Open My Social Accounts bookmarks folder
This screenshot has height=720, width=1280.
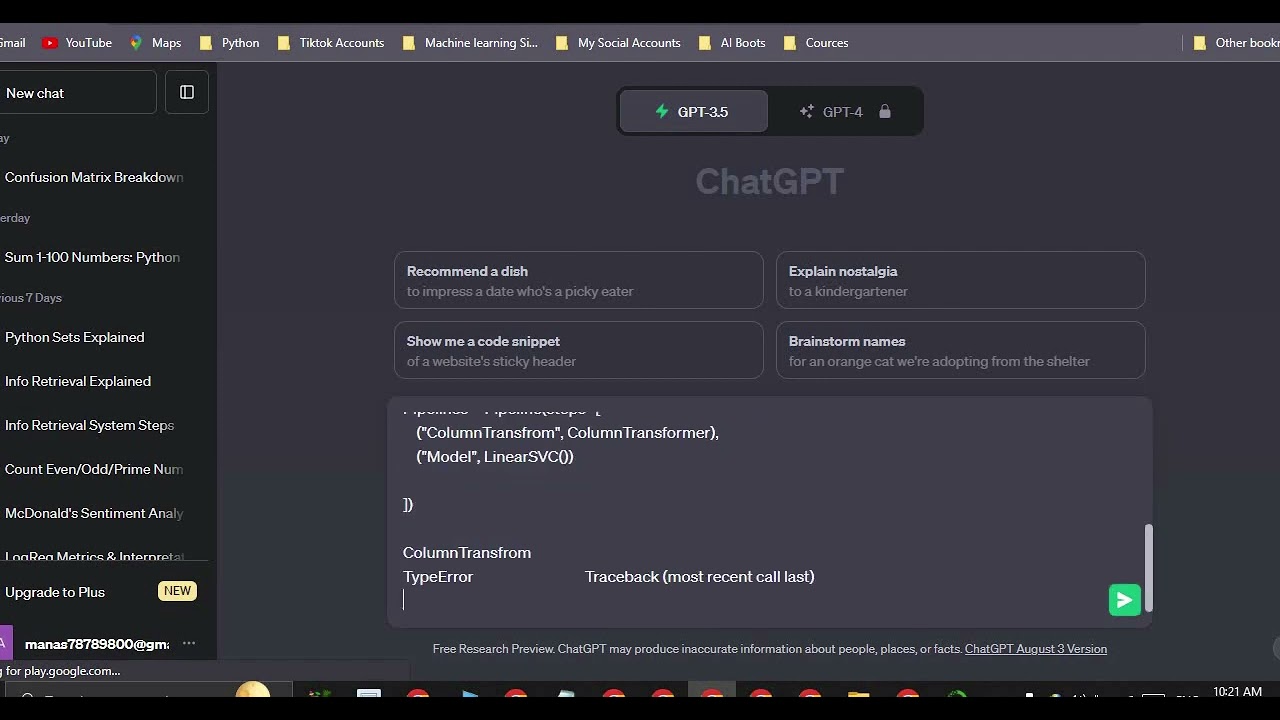click(x=618, y=43)
